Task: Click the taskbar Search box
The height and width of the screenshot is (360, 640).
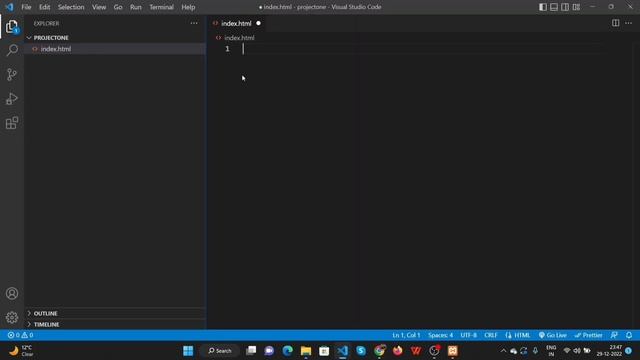Action: tap(220, 351)
